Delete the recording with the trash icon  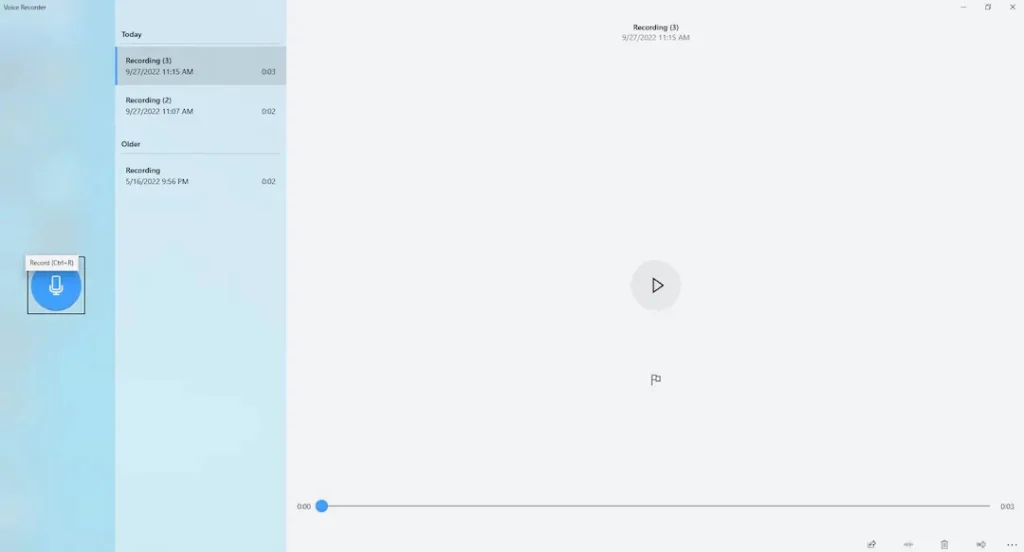tap(944, 544)
